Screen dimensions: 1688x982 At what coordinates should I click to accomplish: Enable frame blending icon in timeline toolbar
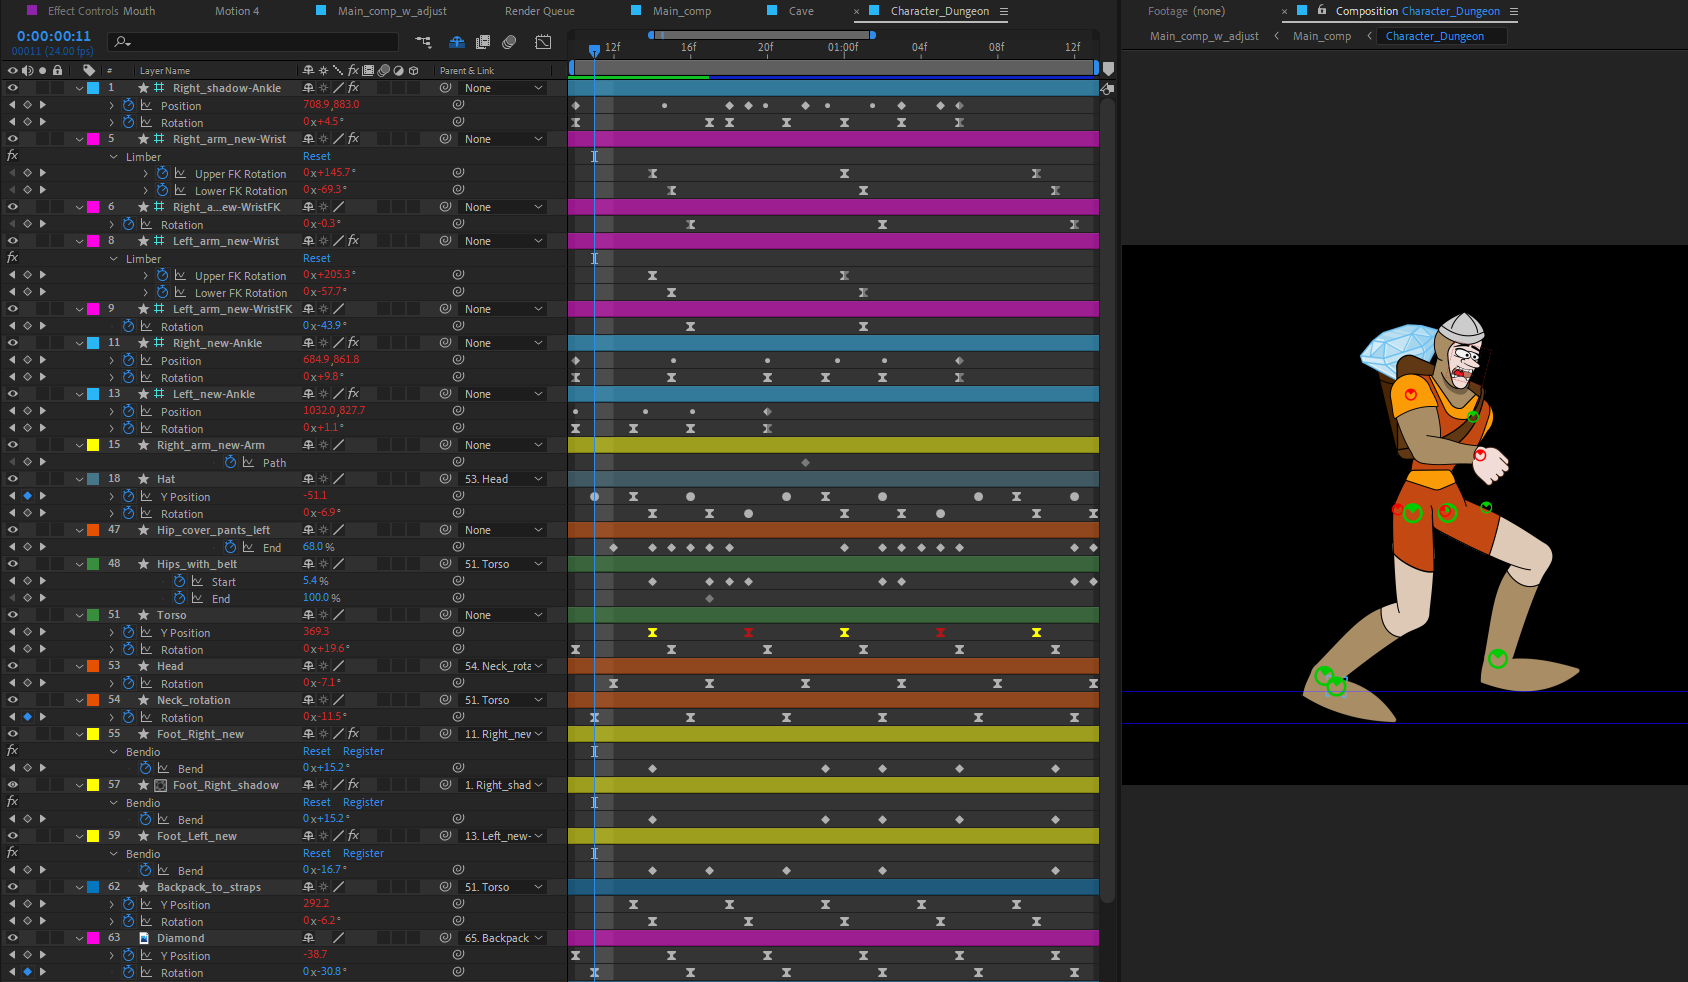483,42
